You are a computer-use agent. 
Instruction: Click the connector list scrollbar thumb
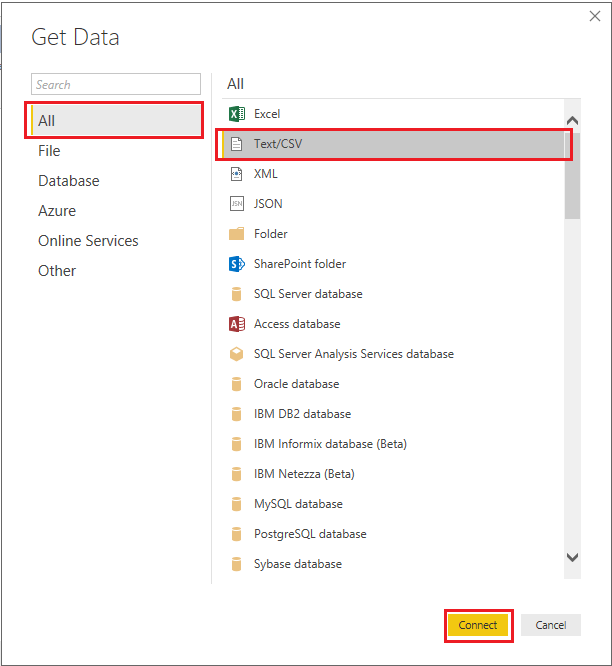(x=572, y=175)
